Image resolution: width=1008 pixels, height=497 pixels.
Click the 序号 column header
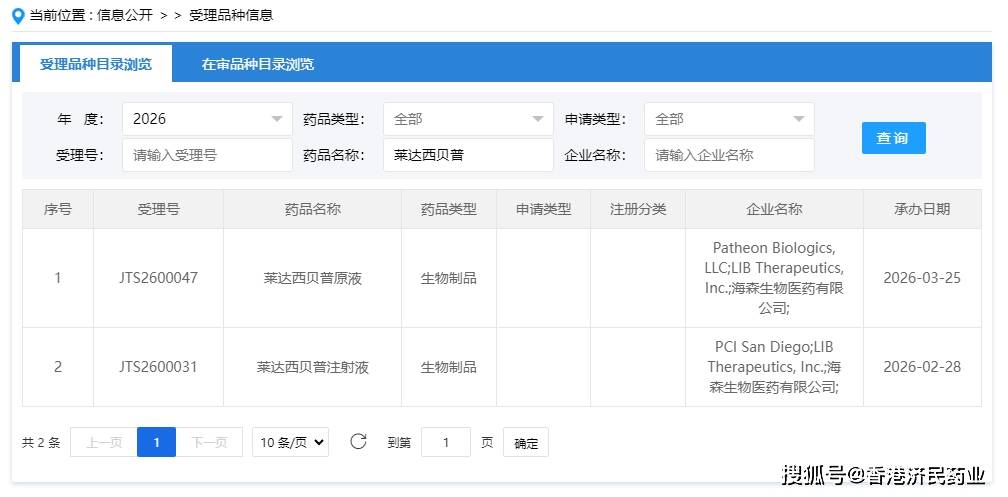click(58, 209)
